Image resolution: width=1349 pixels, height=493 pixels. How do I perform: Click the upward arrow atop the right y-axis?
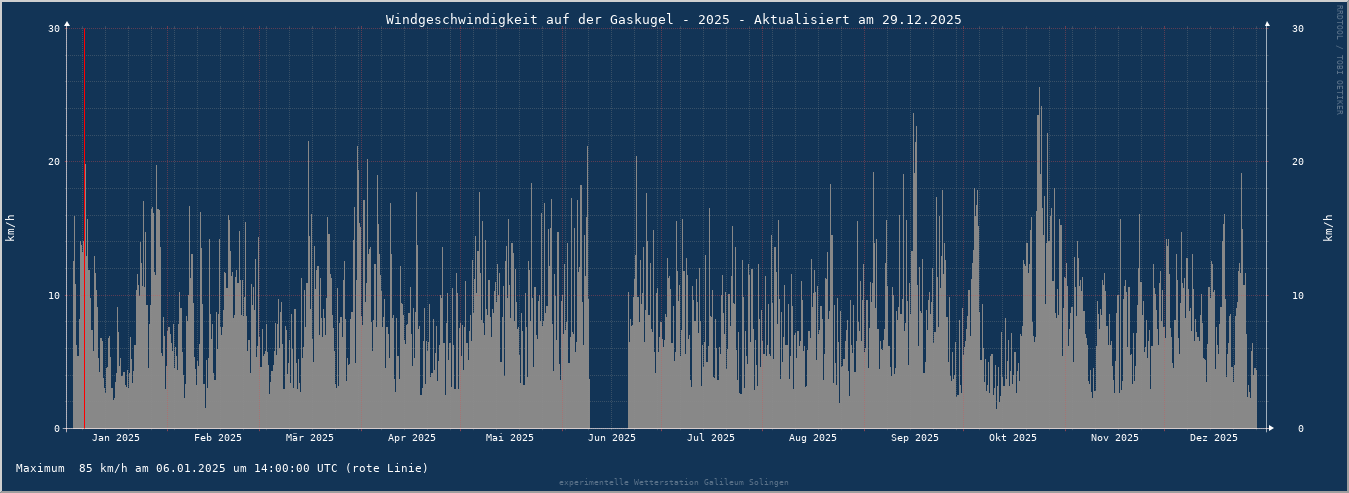pos(1267,23)
